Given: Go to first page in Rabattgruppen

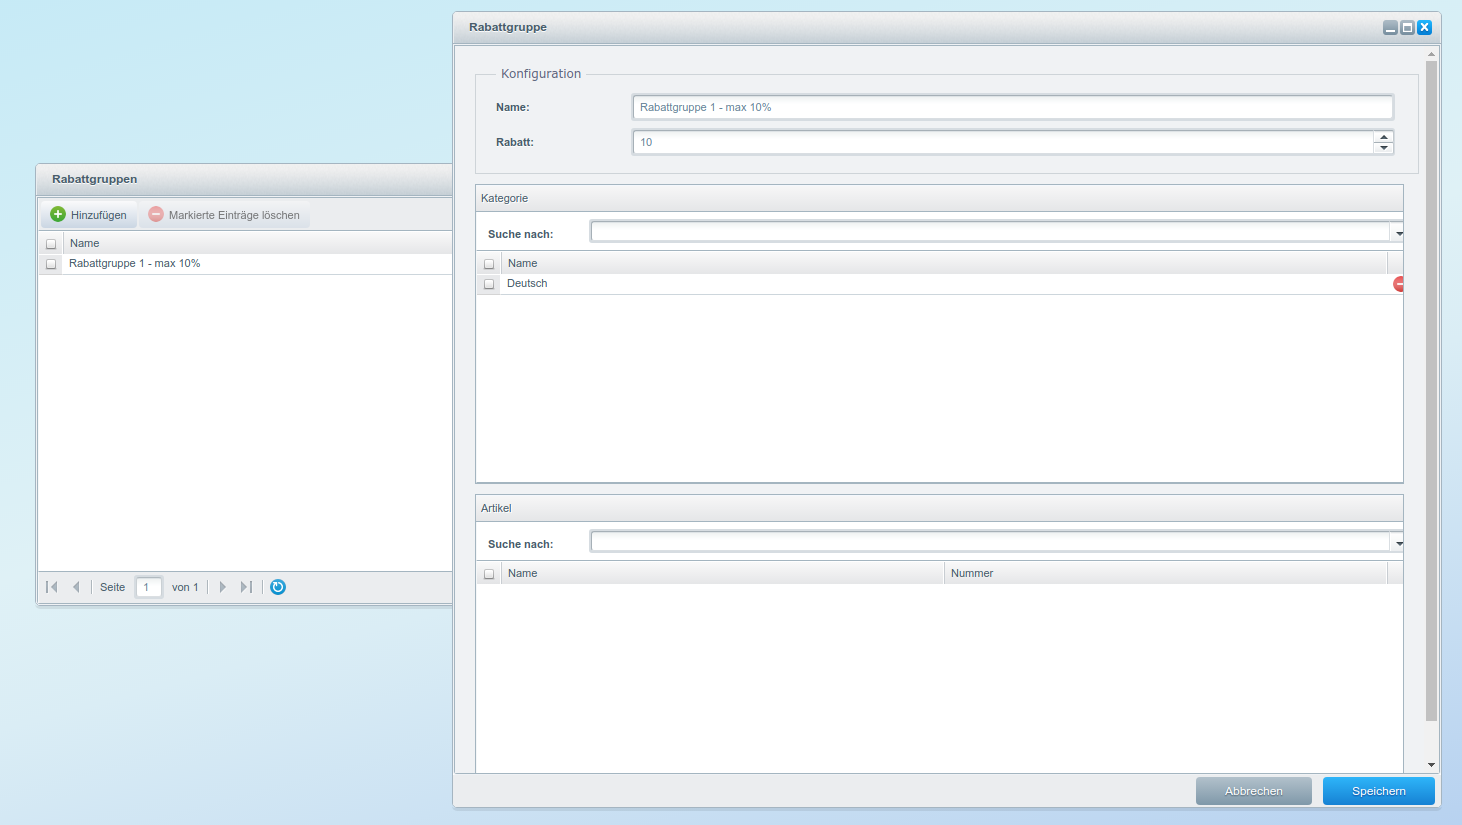Looking at the screenshot, I should [52, 587].
